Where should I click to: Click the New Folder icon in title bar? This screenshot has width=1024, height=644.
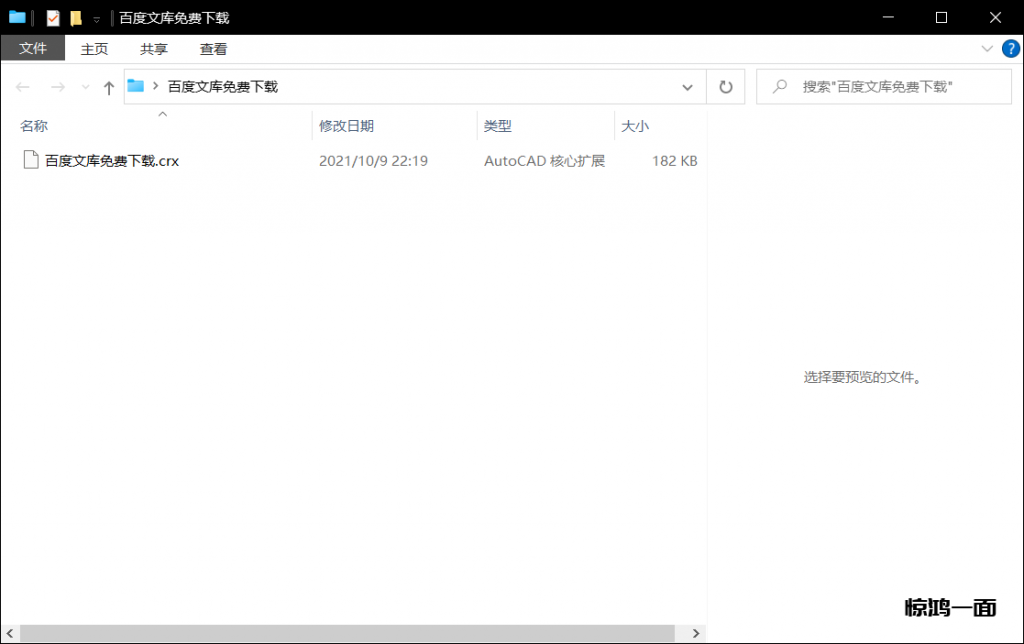tap(76, 18)
